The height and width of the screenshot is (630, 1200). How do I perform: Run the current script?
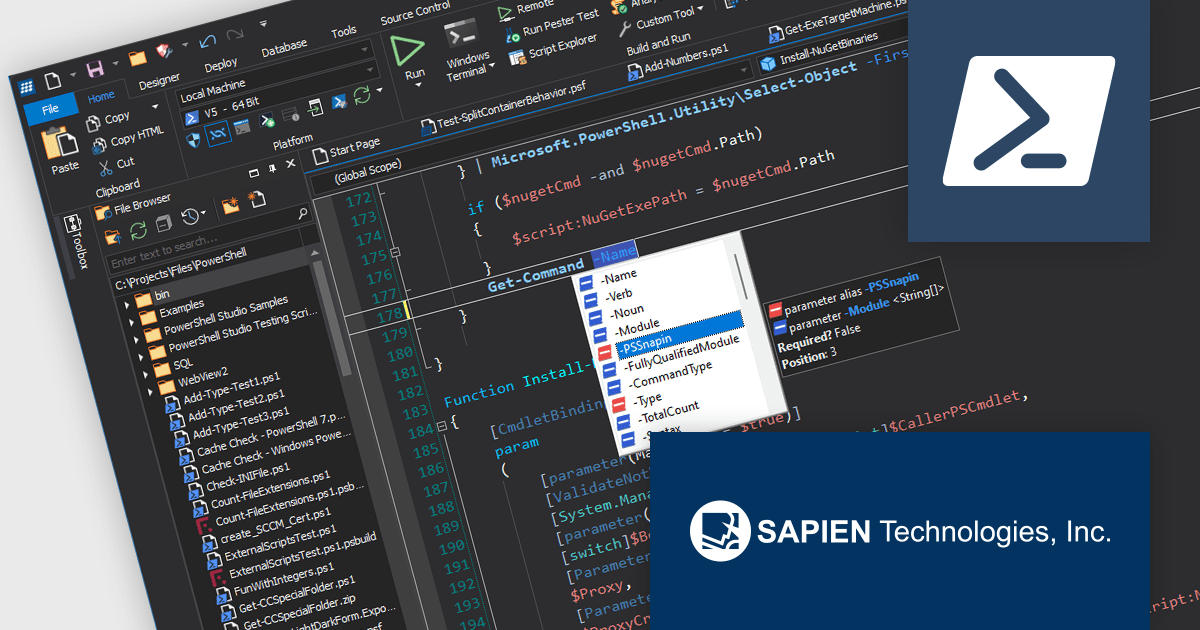pos(409,48)
